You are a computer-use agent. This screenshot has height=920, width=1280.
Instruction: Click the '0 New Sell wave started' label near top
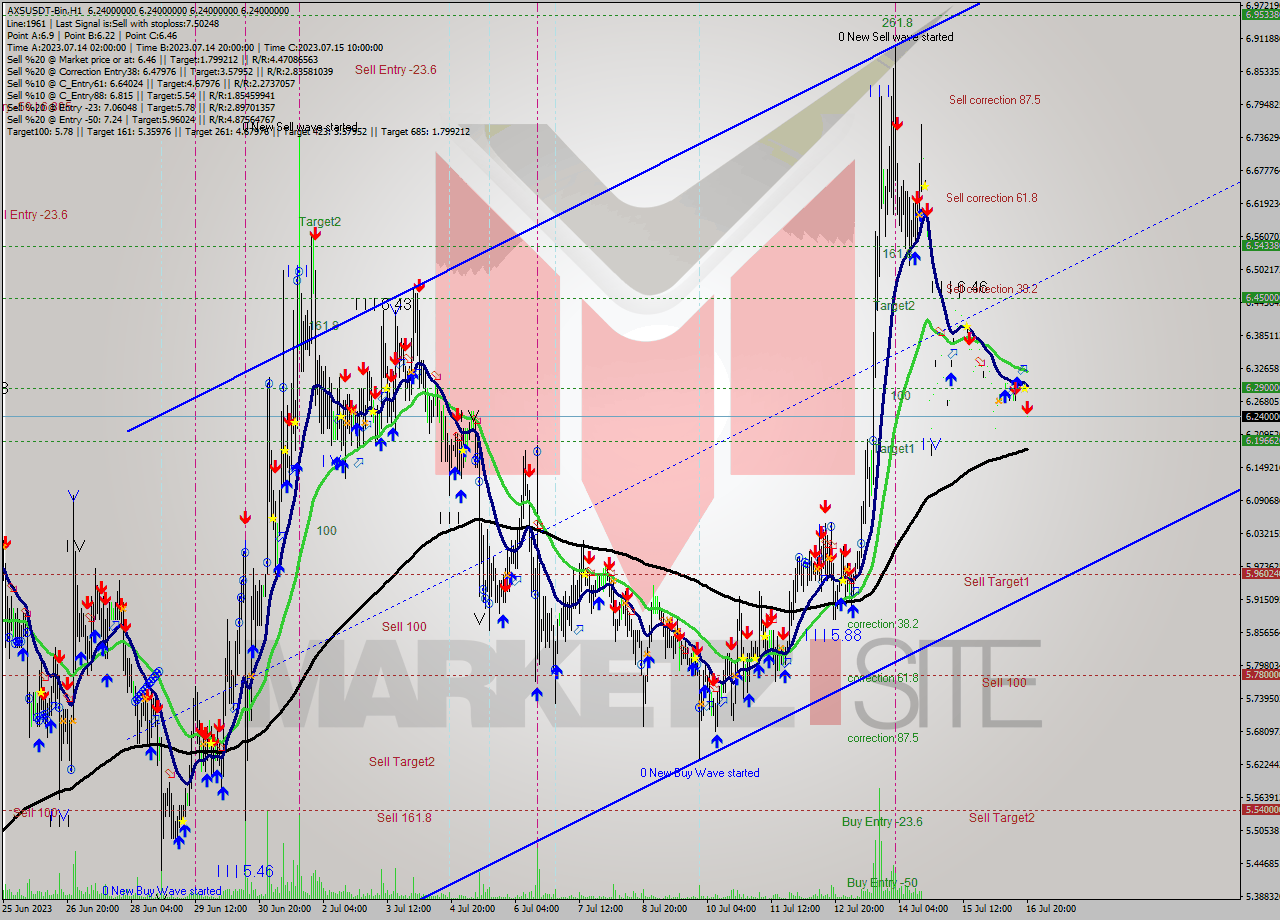(895, 37)
